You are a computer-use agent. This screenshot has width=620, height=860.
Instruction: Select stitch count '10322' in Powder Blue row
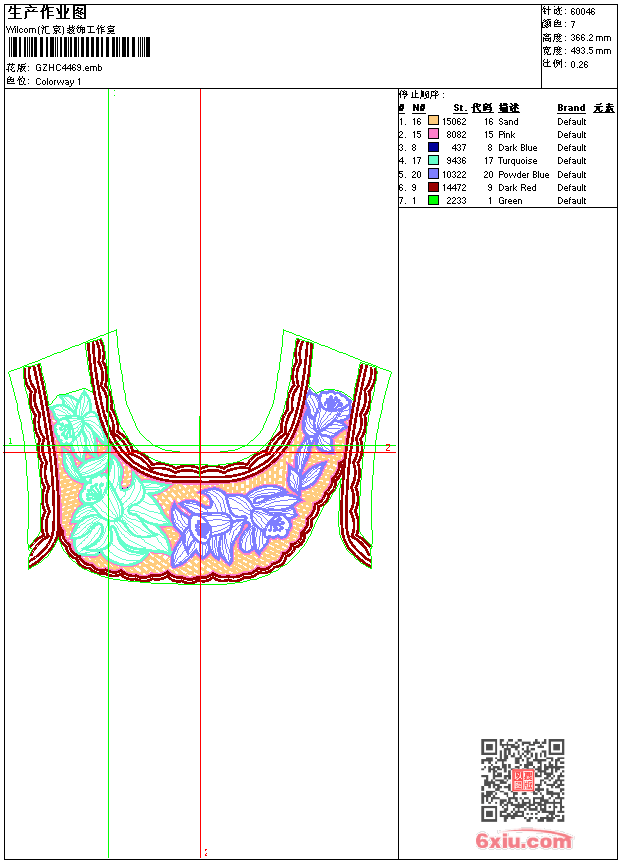(454, 174)
